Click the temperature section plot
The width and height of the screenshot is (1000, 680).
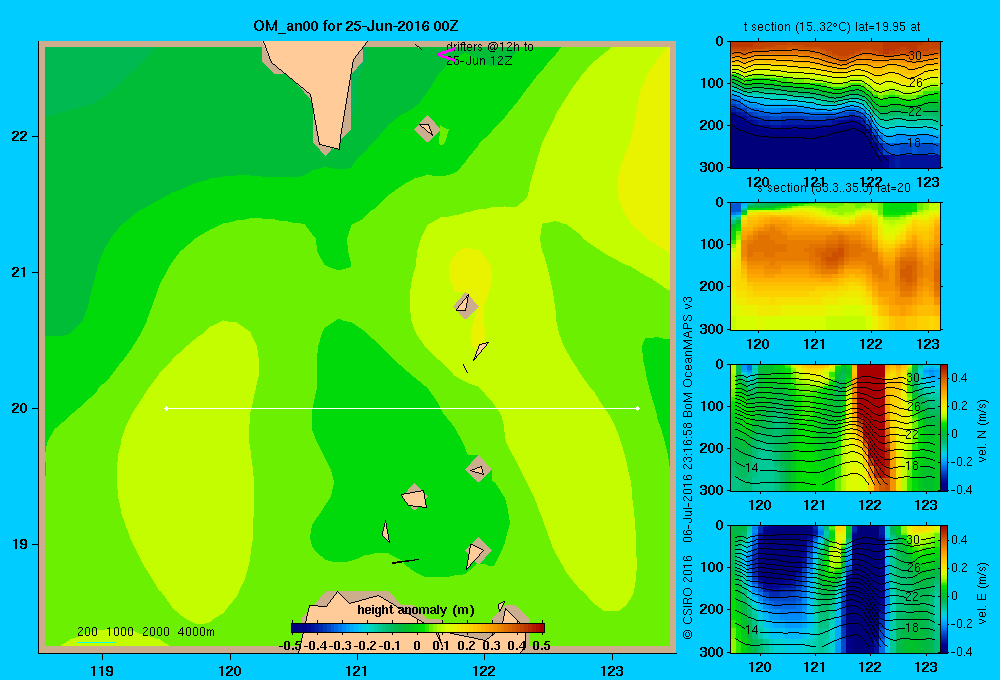pyautogui.click(x=835, y=104)
